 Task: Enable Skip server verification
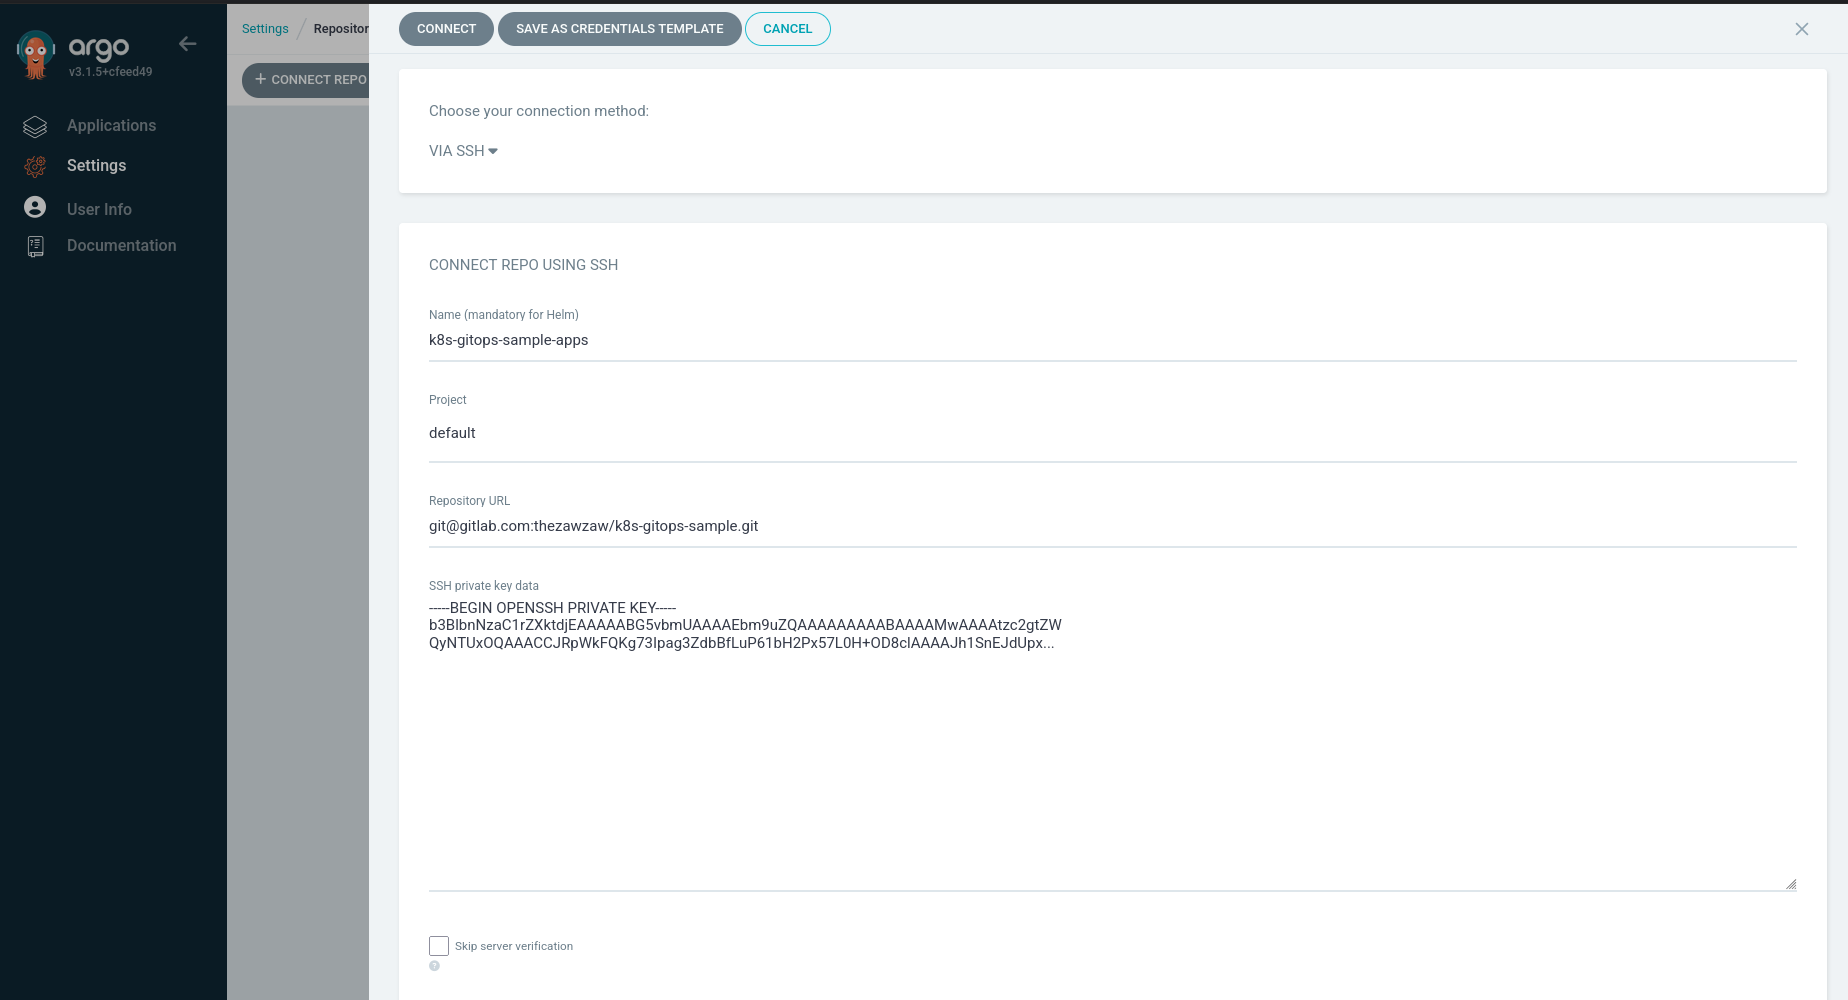(x=438, y=945)
